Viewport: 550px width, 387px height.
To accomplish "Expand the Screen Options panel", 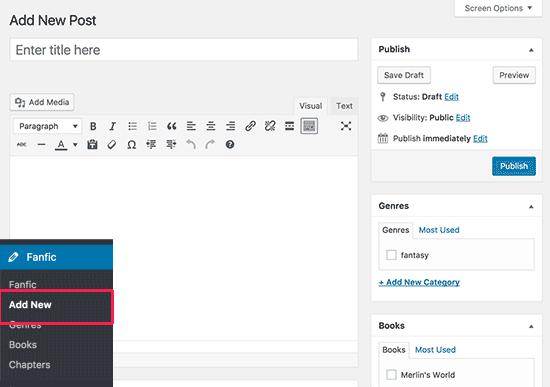I will click(498, 8).
